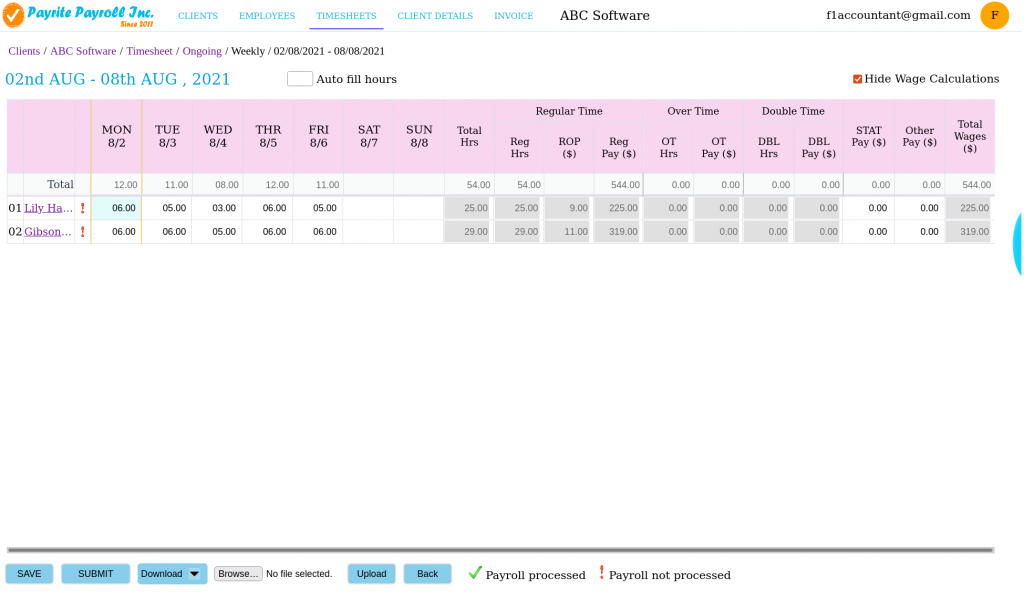The image size is (1024, 598).
Task: Click the checkmark badge on the Payrite logo
Action: (x=14, y=14)
